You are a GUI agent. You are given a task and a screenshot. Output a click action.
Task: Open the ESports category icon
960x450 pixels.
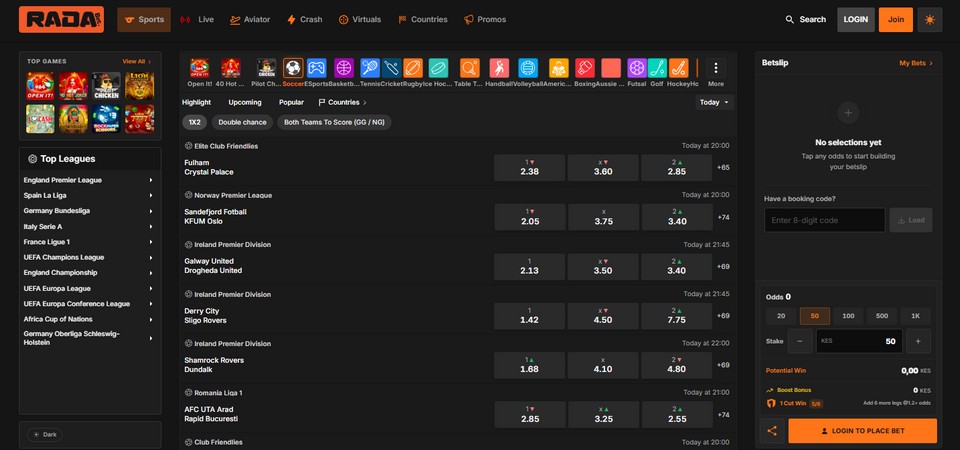(x=317, y=68)
